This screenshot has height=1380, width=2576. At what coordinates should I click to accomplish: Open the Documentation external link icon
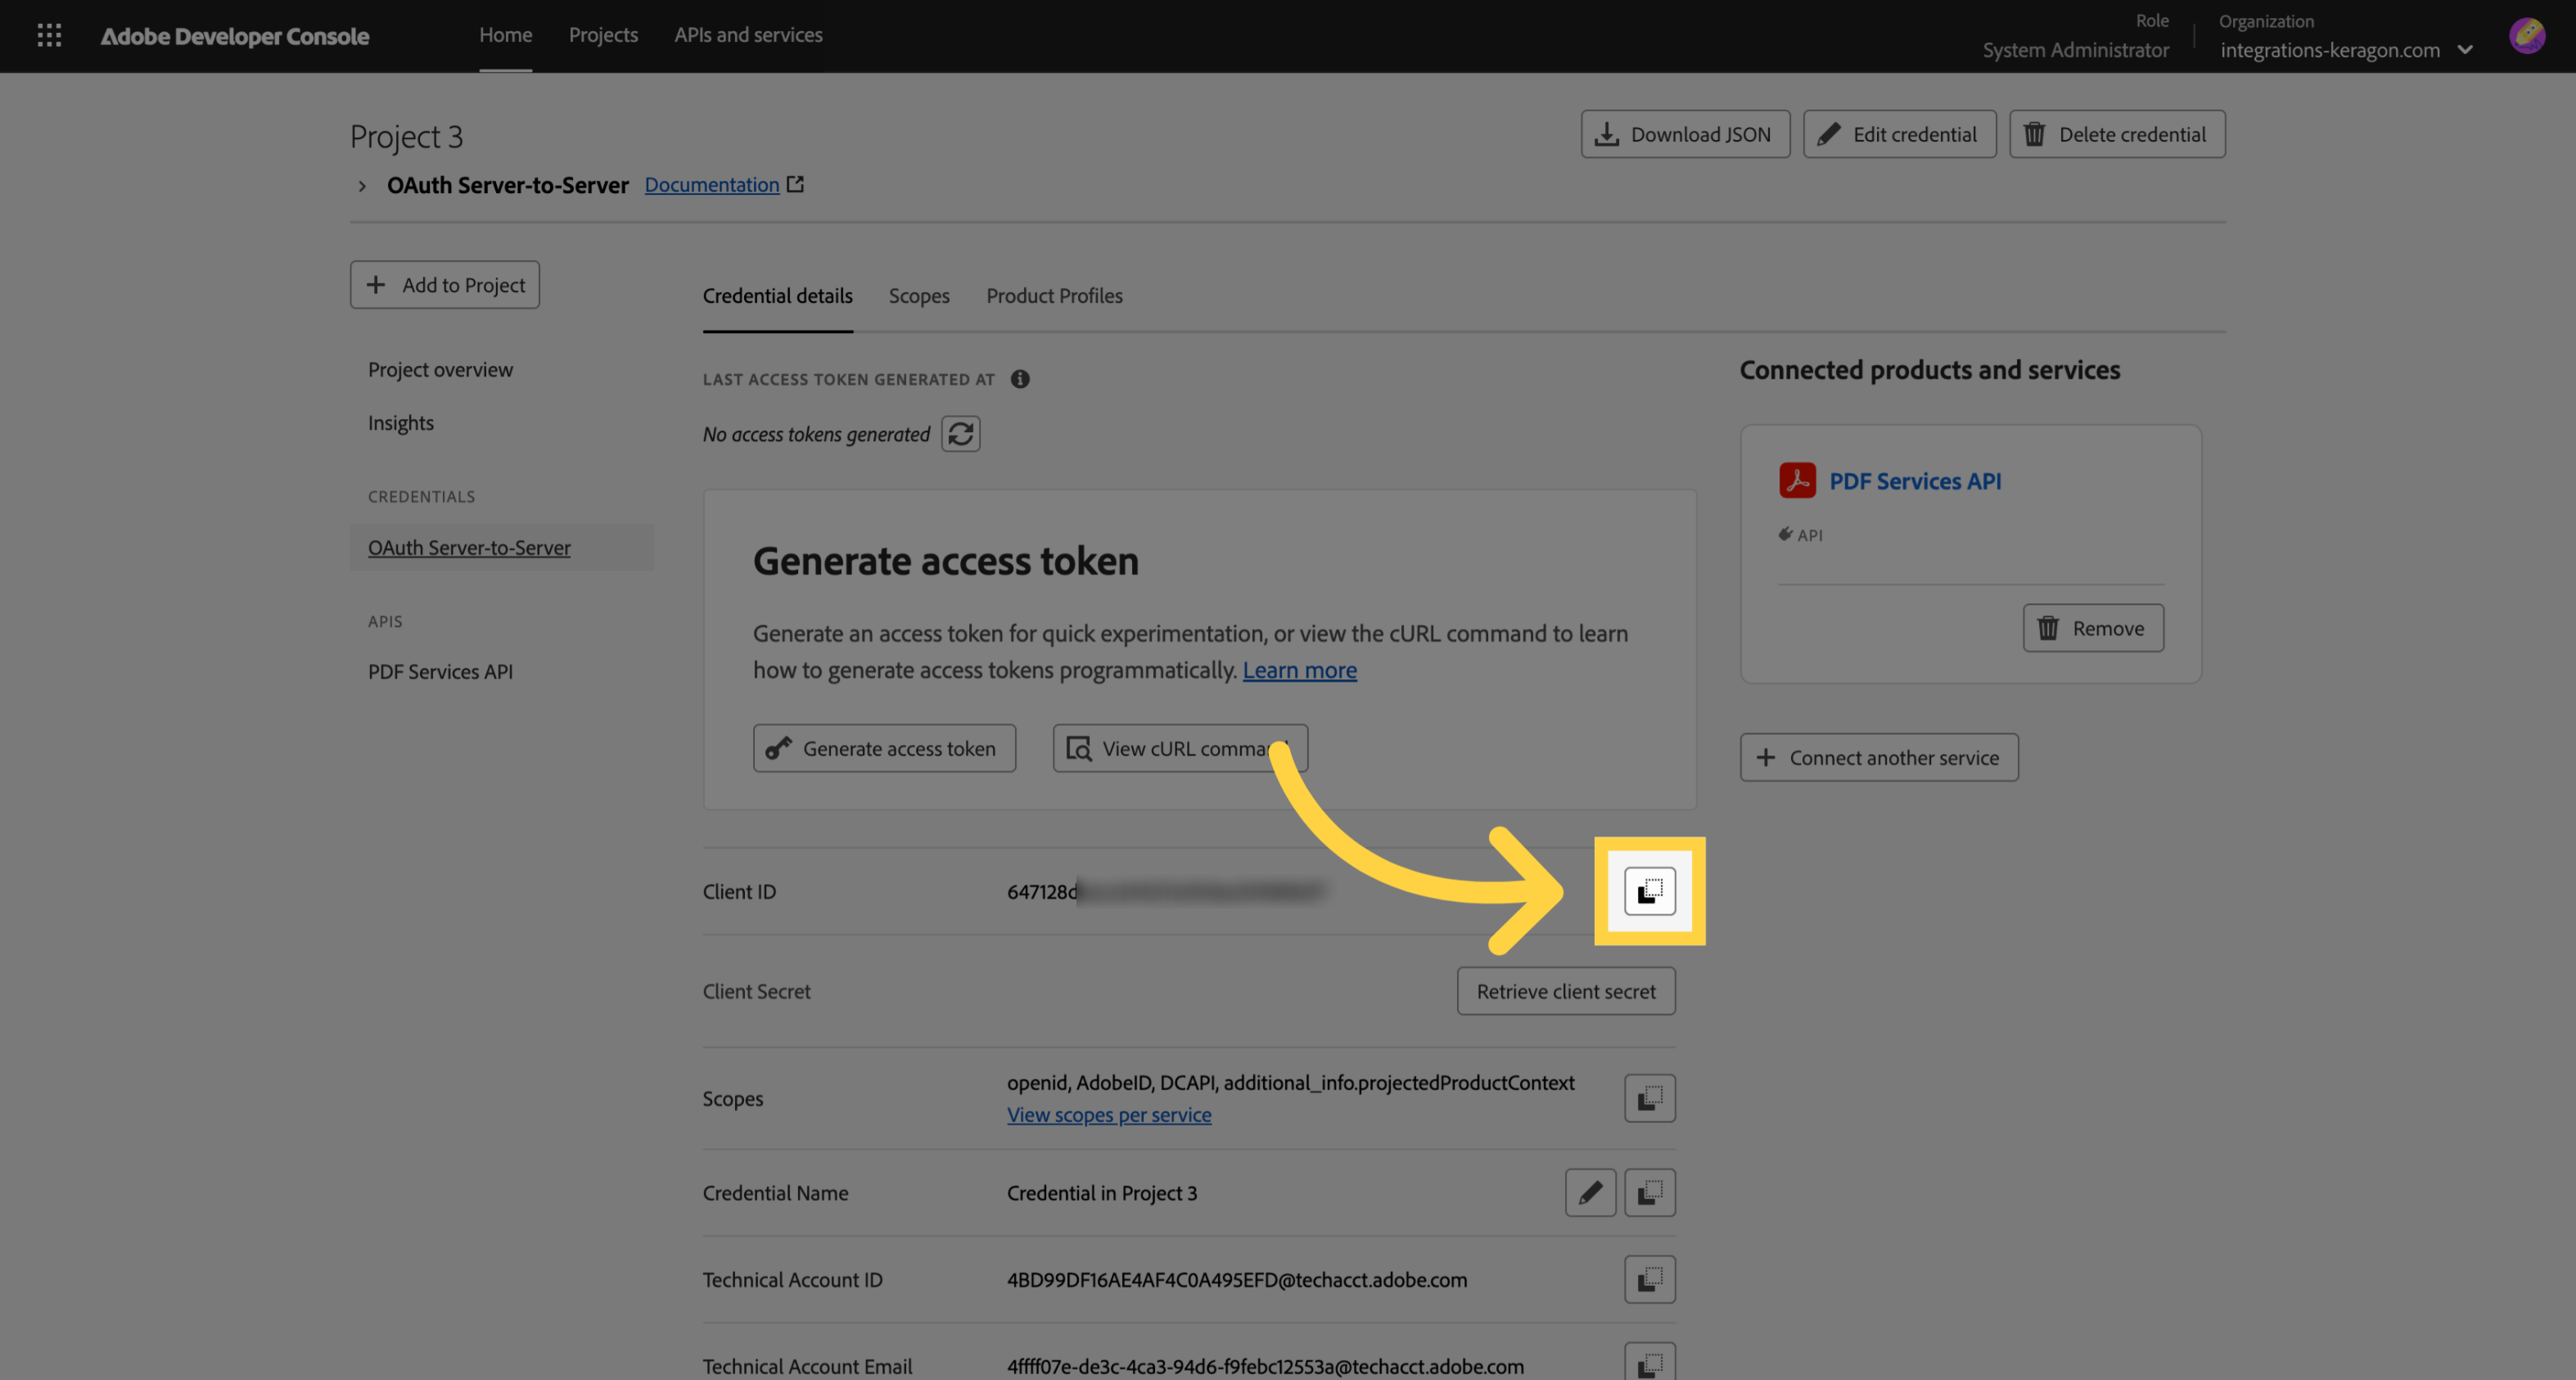pyautogui.click(x=795, y=184)
